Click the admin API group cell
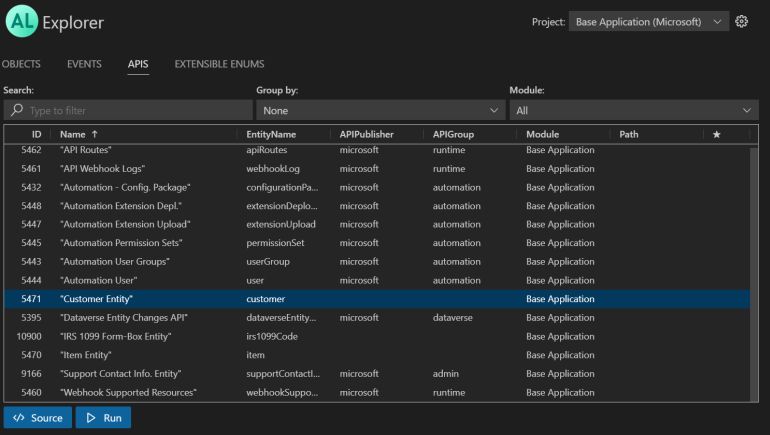770x435 pixels. tap(445, 373)
